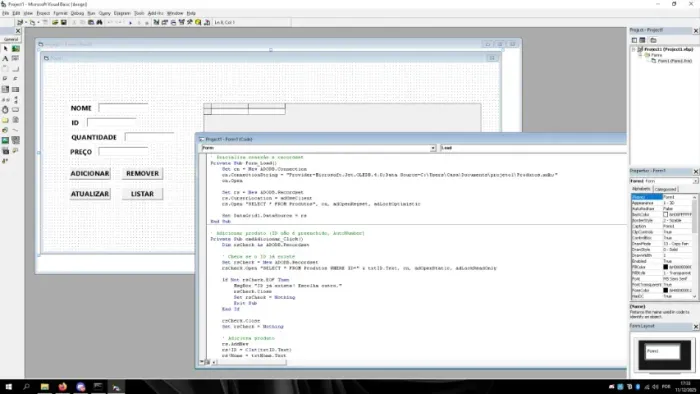Select the OLE tool in toolbox
Image resolution: width=700 pixels, height=394 pixels.
(5, 150)
